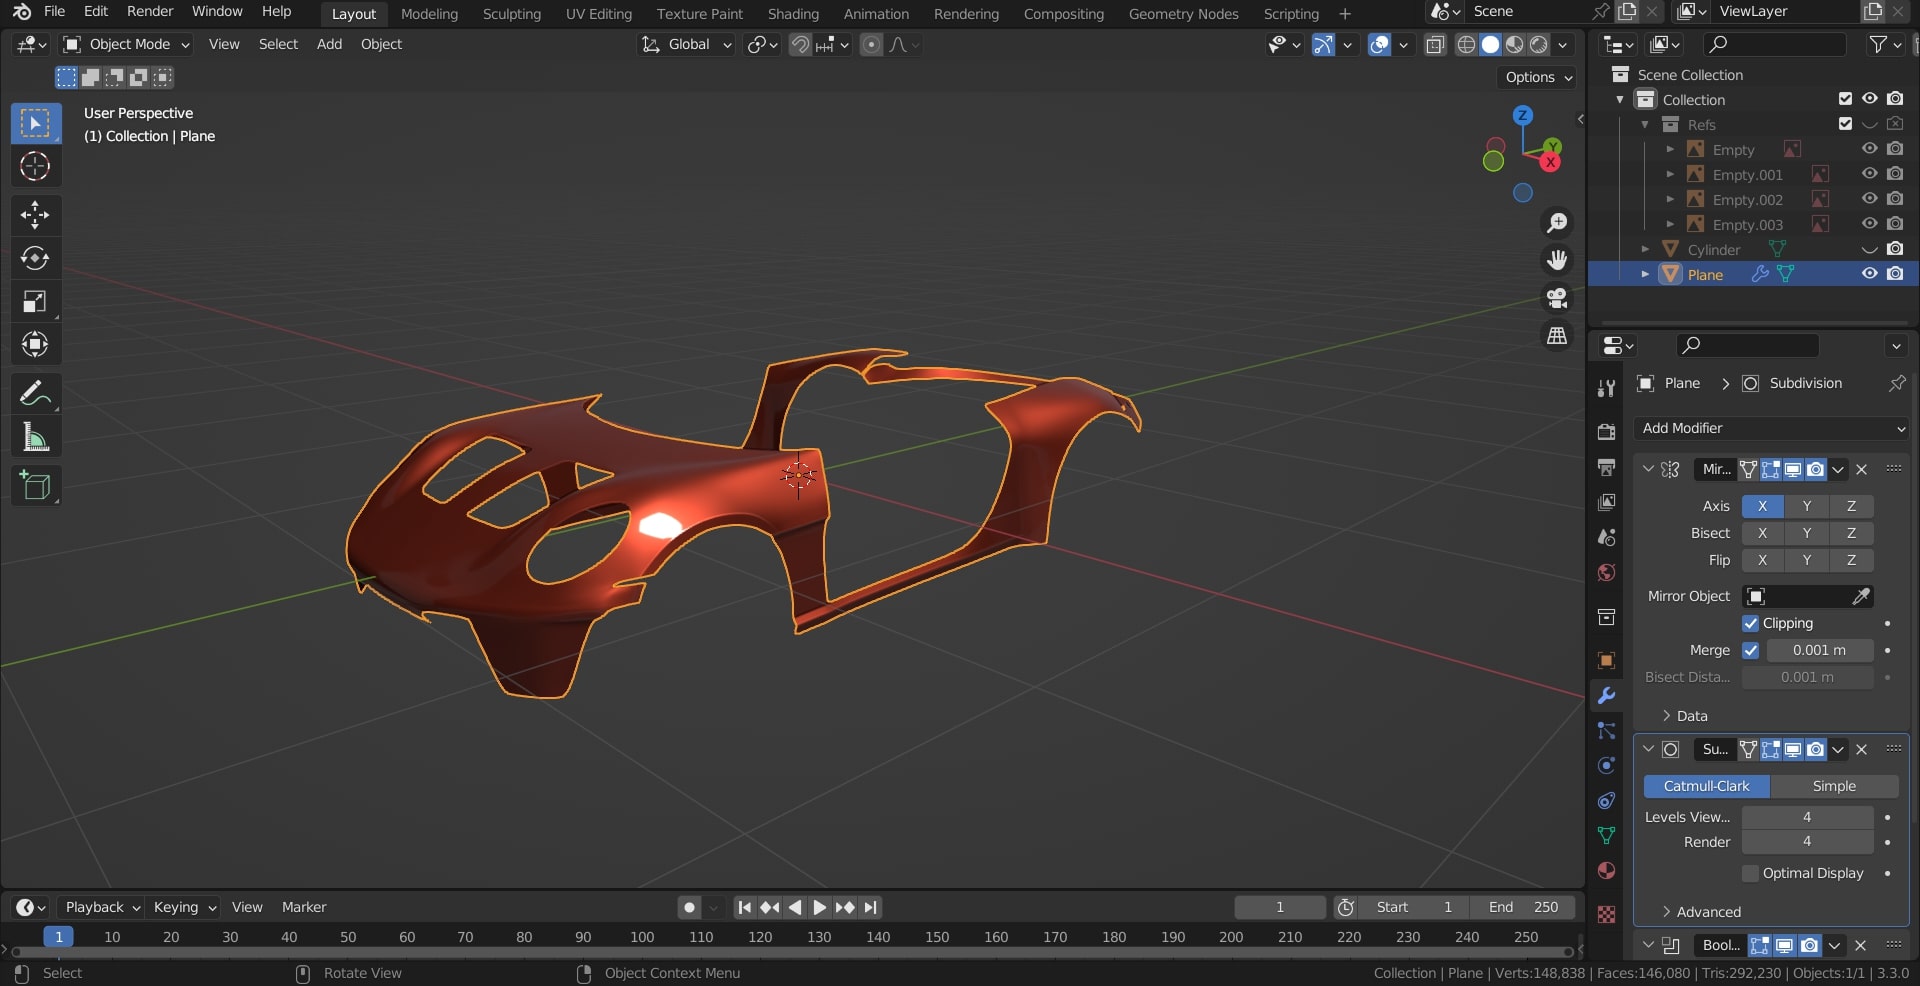Image resolution: width=1920 pixels, height=986 pixels.
Task: Choose the Scale tool
Action: pyautogui.click(x=35, y=302)
